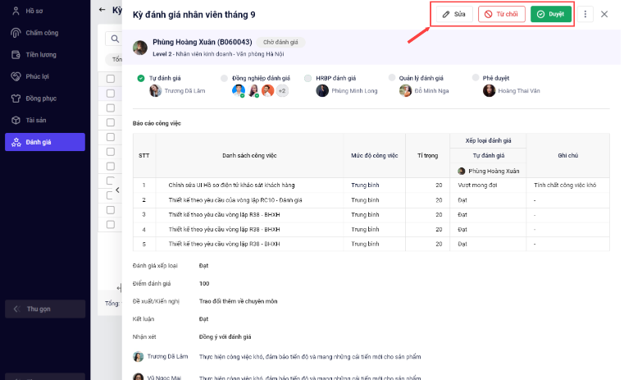Select row 'Chỉnh sửa UI Hồ sơ điện tử khảo sát khách hàng'
This screenshot has height=380, width=624.
(x=371, y=185)
